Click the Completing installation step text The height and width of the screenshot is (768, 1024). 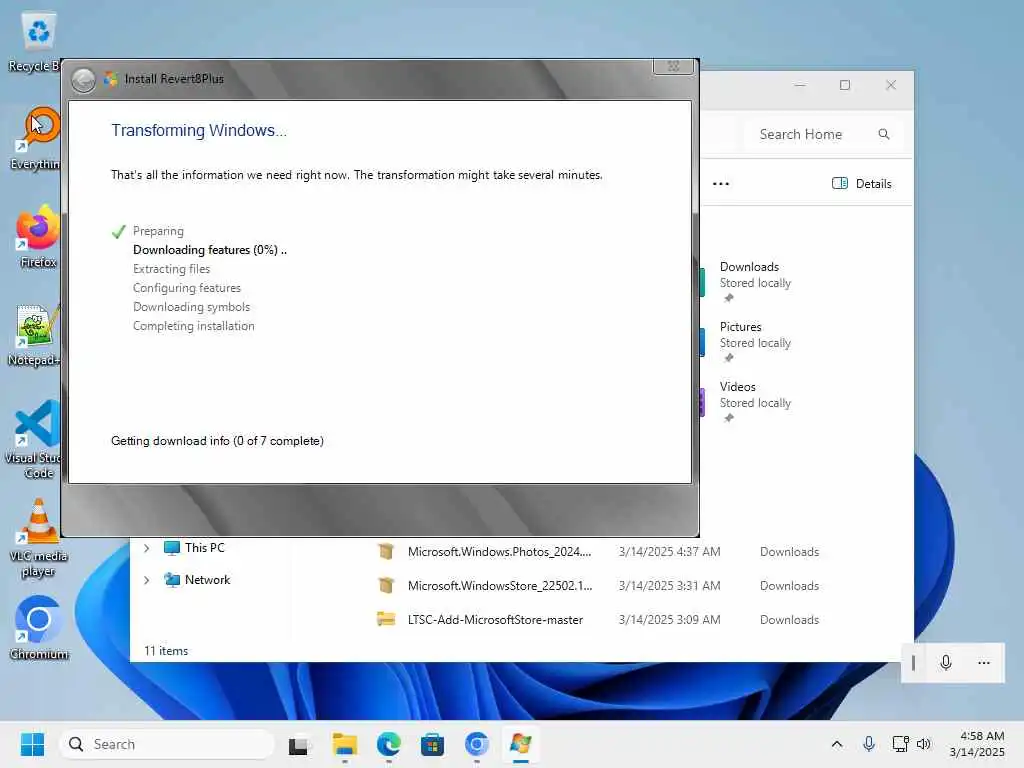tap(193, 326)
